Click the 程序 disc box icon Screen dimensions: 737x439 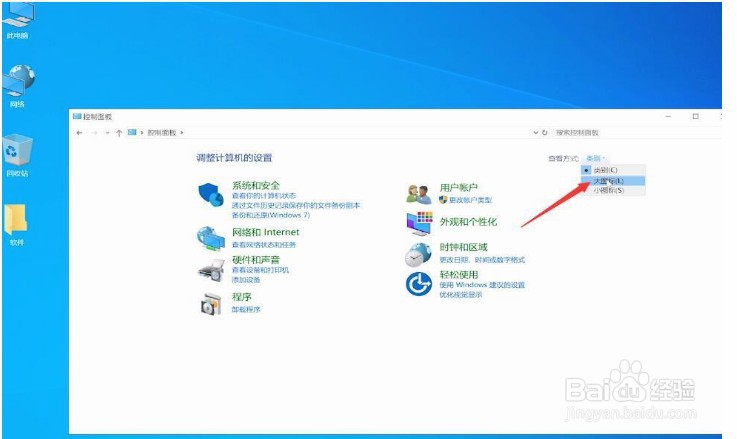pos(211,304)
